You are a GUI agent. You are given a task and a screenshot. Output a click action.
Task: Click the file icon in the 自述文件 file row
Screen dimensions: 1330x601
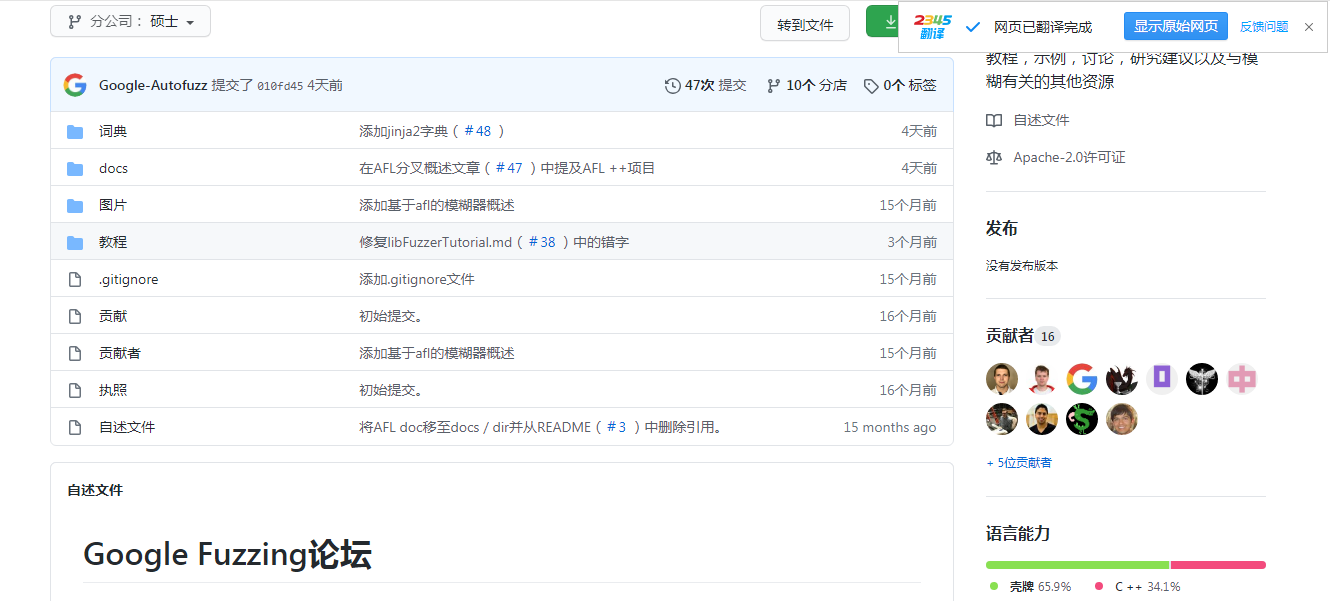pos(75,427)
